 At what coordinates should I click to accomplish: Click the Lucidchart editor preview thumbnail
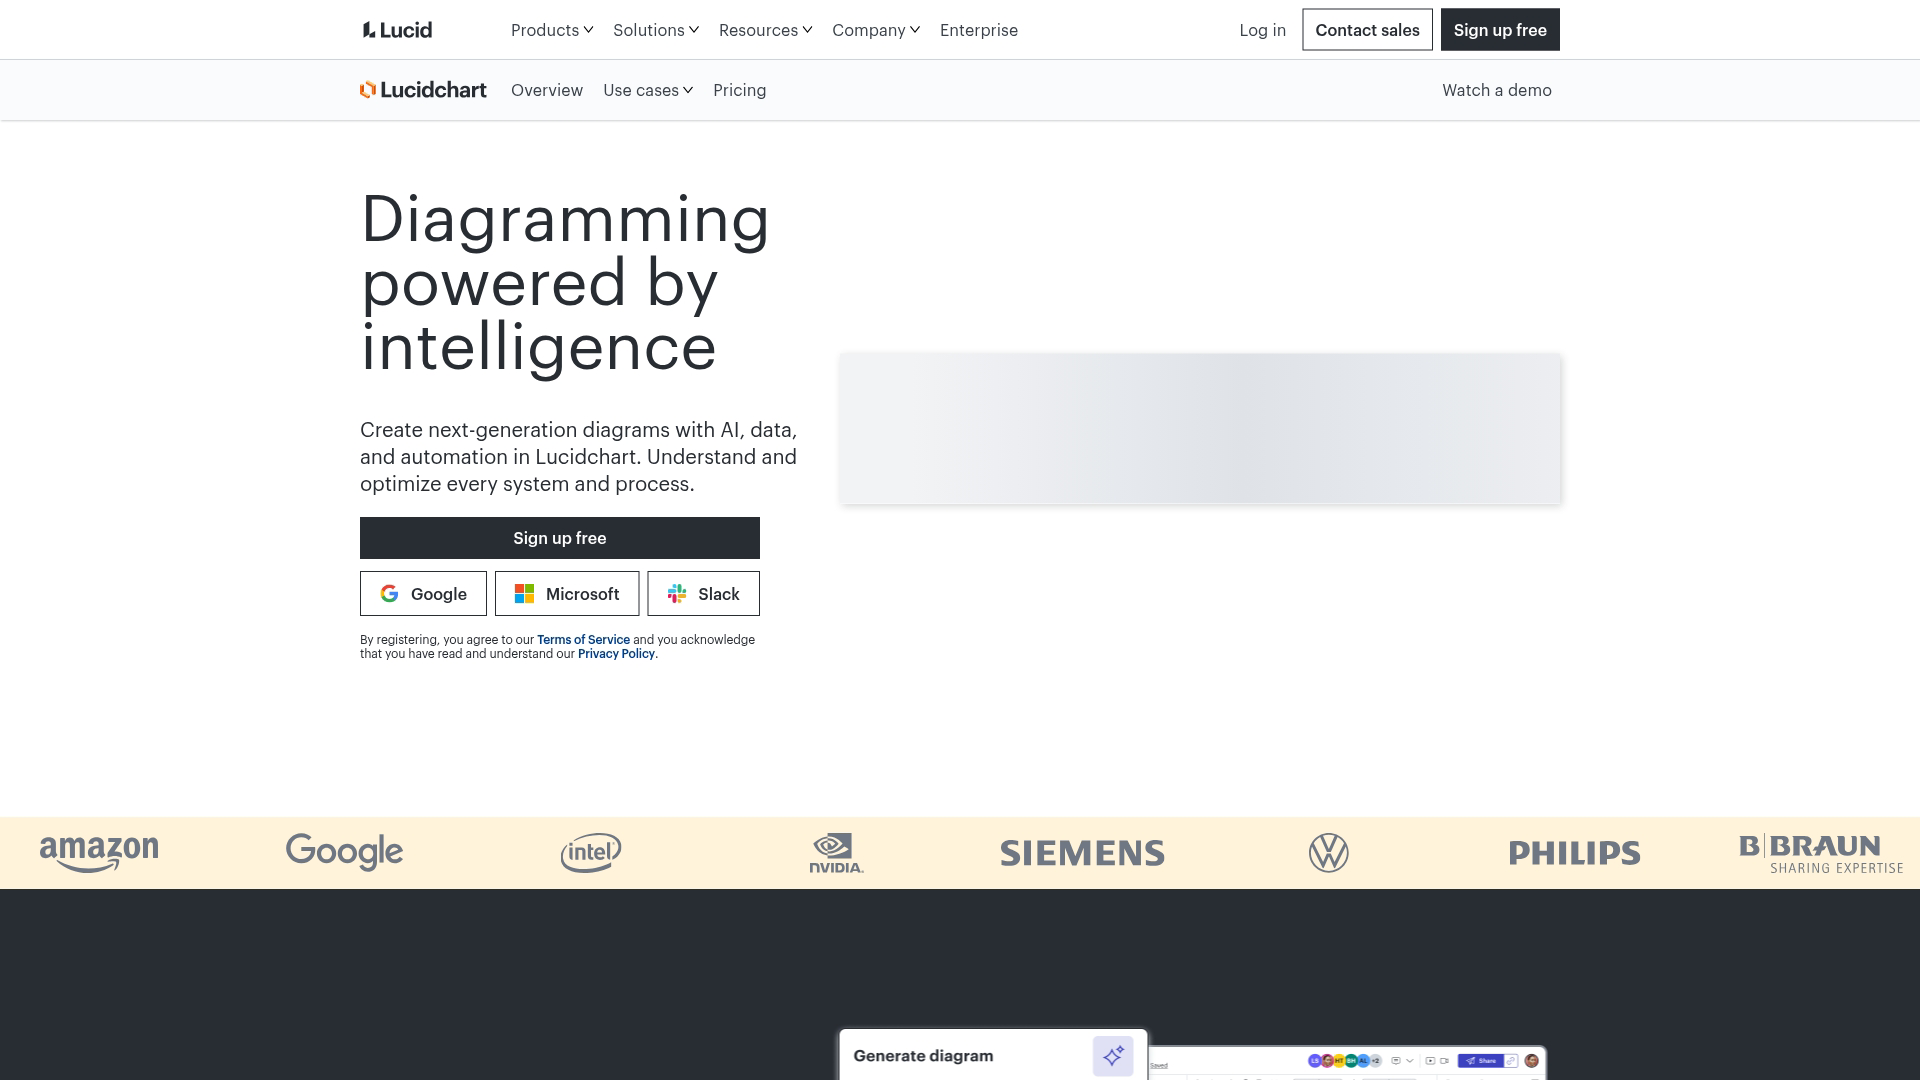pyautogui.click(x=1347, y=1063)
